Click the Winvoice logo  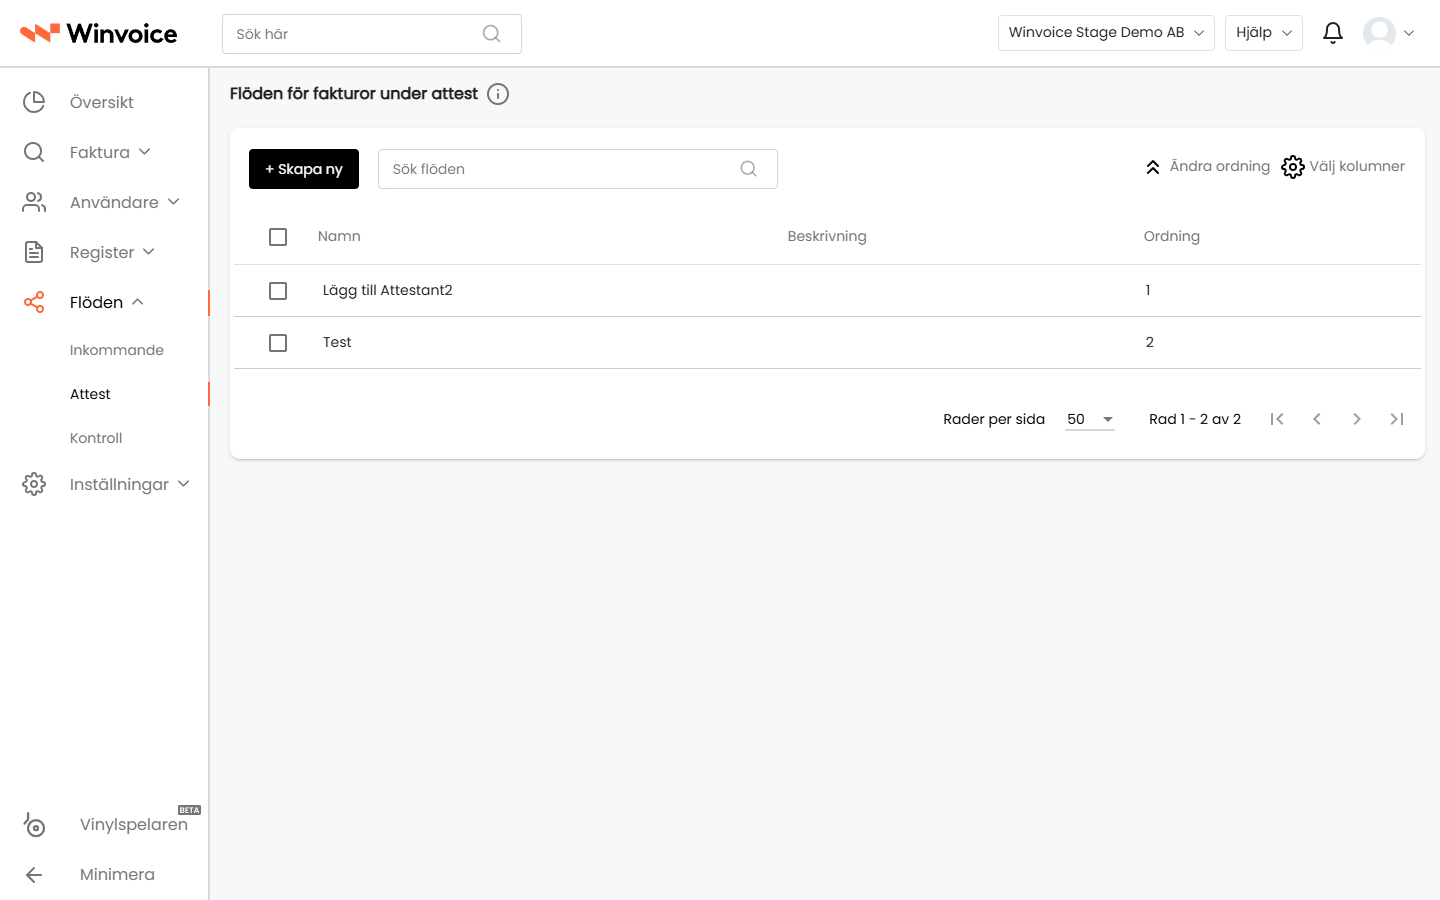(x=99, y=33)
